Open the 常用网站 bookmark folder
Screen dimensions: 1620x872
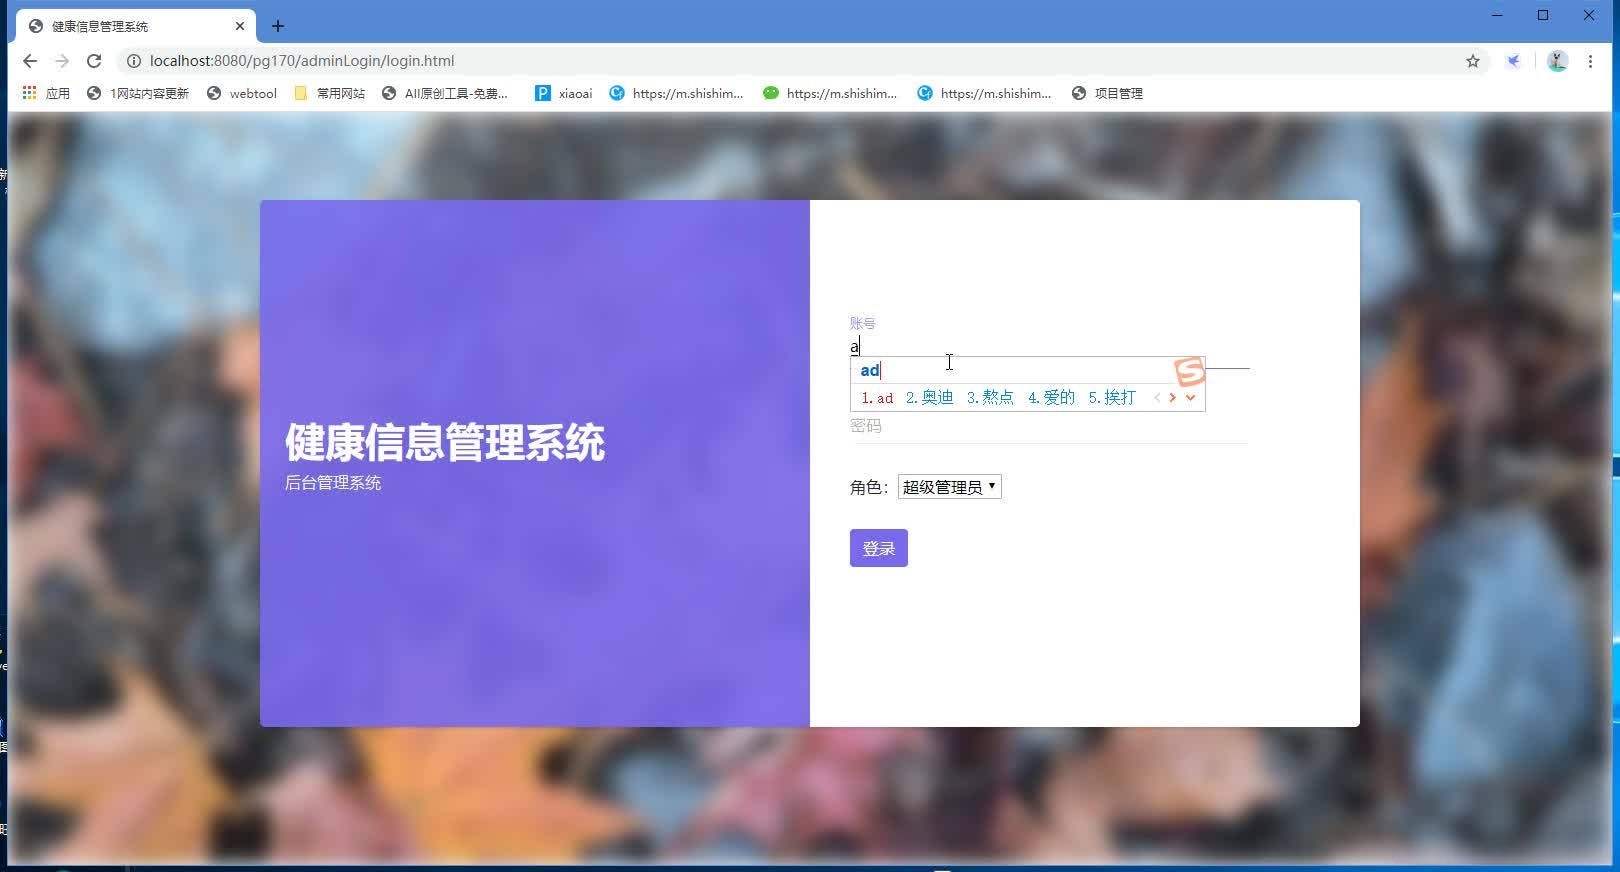329,93
